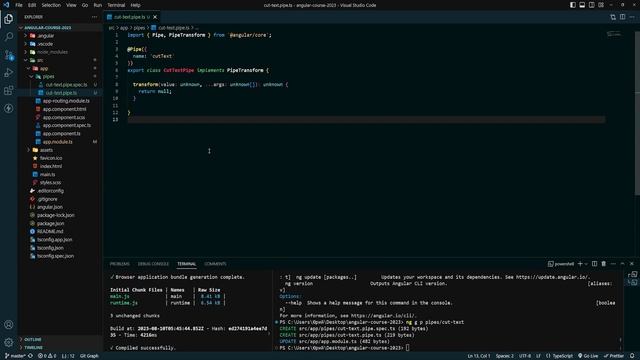Screen dimensions: 640x360
Task: Open the Extensions view
Action: pos(9,91)
